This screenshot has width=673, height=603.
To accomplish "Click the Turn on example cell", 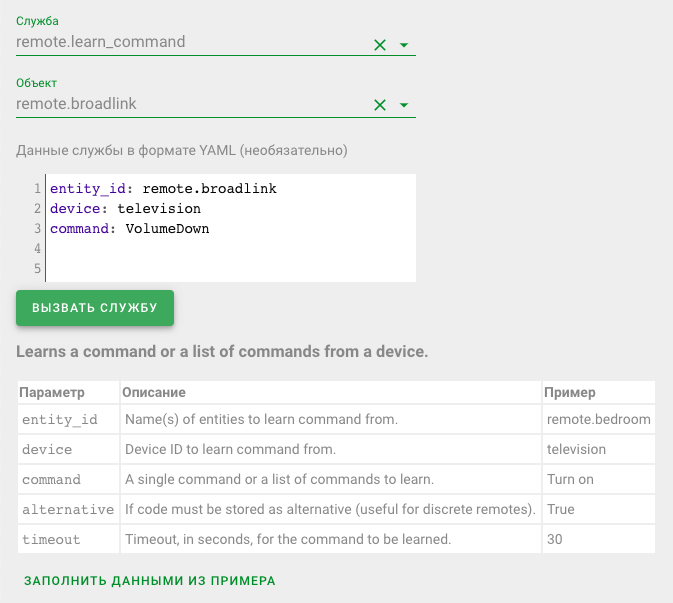I will [x=570, y=480].
